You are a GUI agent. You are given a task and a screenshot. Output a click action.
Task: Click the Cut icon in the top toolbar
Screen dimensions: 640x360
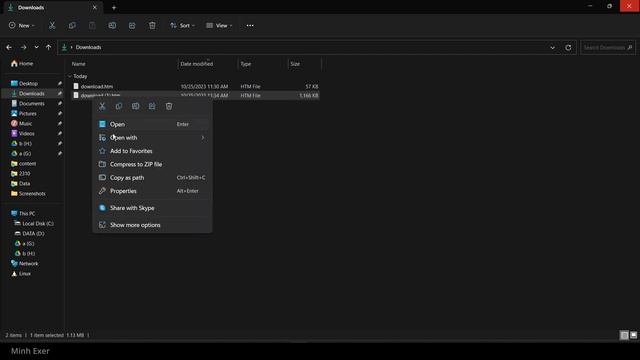coord(52,25)
